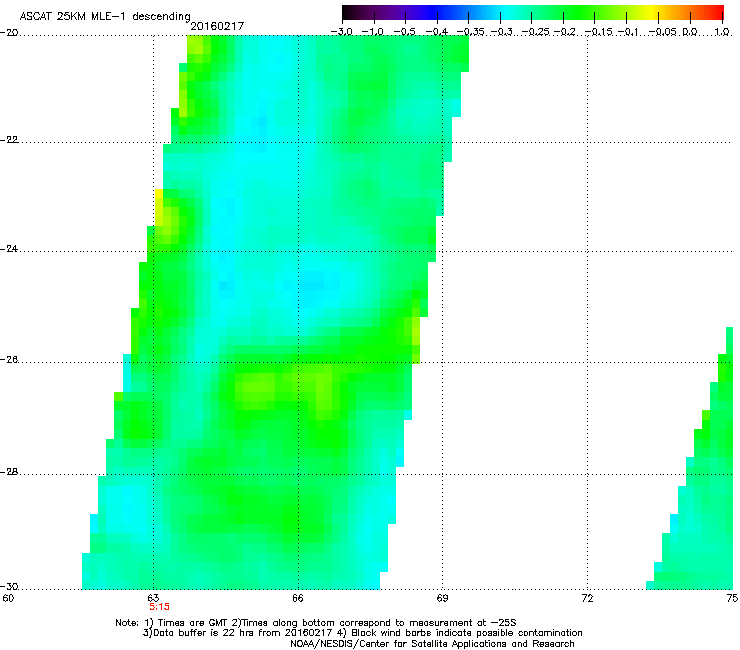
Task: Click the NOAA/NESDIS credit line
Action: tap(432, 644)
